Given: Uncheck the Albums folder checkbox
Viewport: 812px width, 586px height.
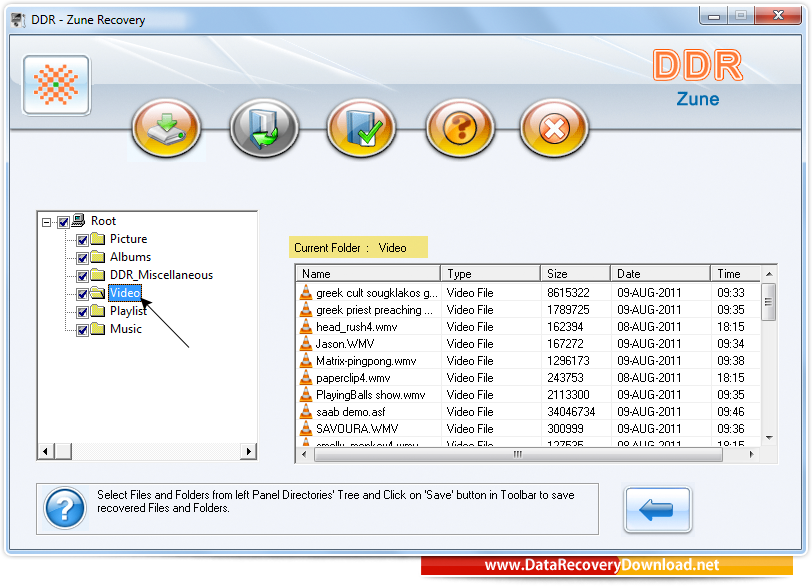Looking at the screenshot, I should pos(82,258).
